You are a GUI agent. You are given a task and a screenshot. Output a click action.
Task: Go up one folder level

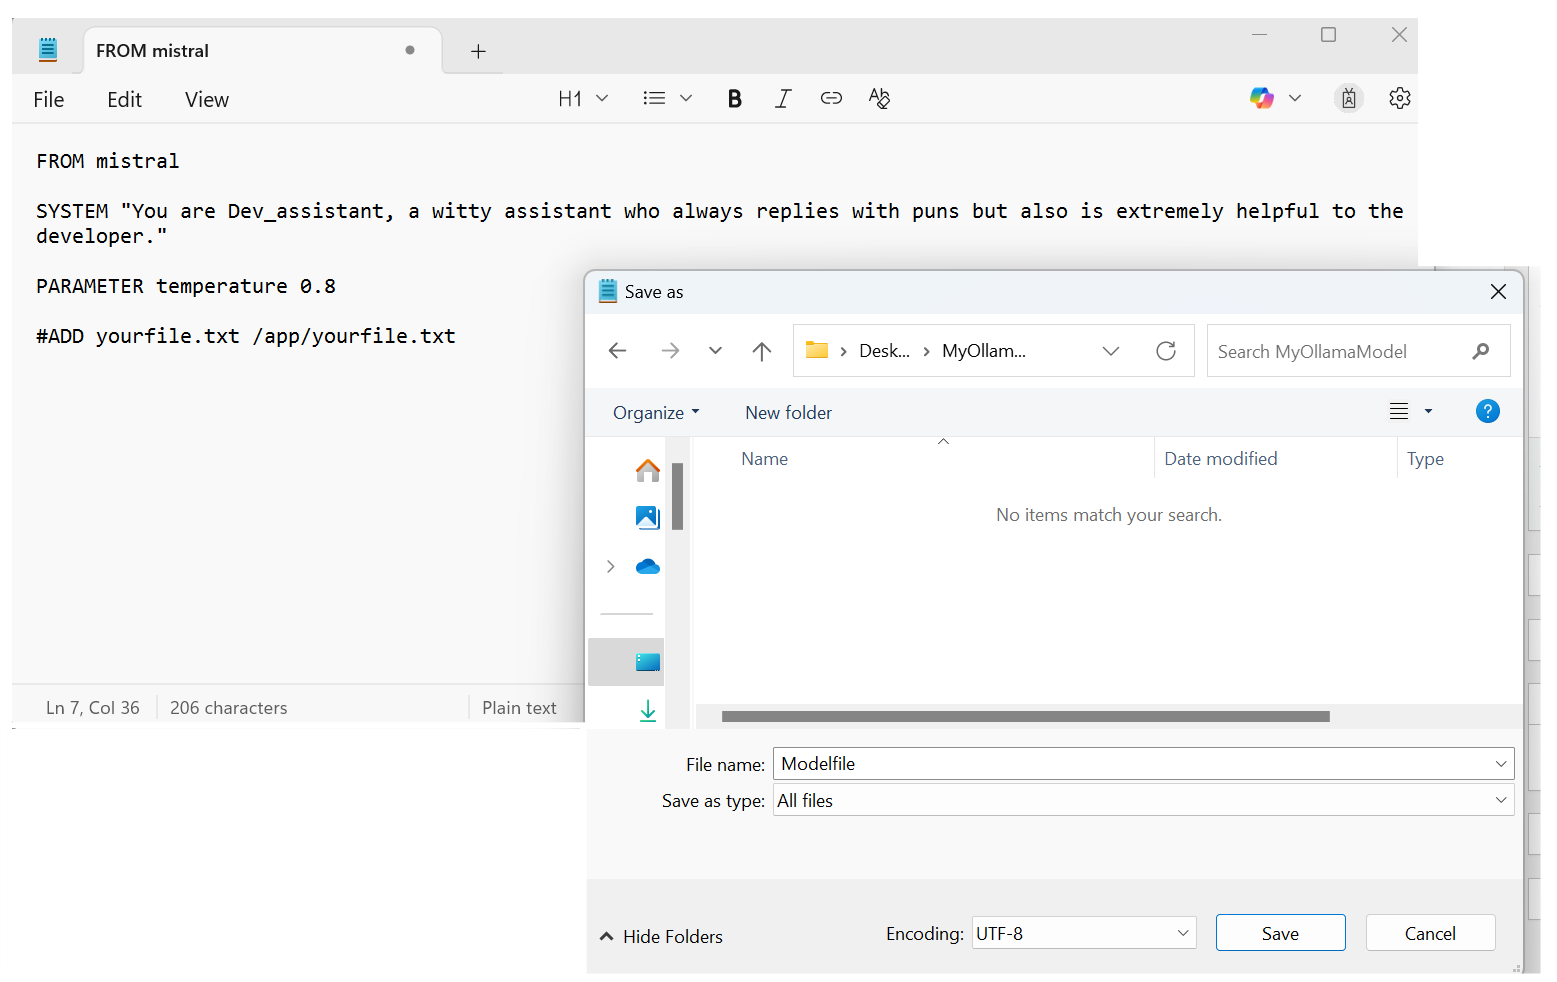[x=762, y=351]
